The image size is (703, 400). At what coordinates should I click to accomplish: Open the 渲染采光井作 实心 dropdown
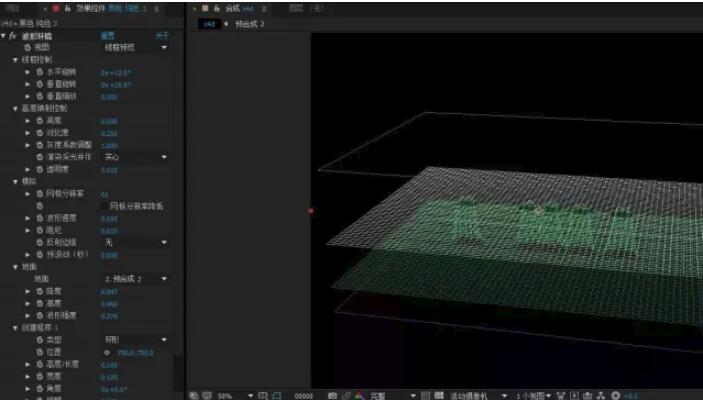click(x=135, y=157)
